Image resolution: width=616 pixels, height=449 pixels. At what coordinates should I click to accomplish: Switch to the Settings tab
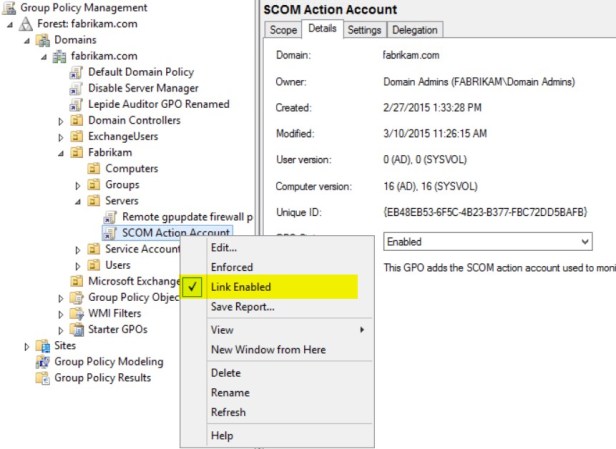364,30
